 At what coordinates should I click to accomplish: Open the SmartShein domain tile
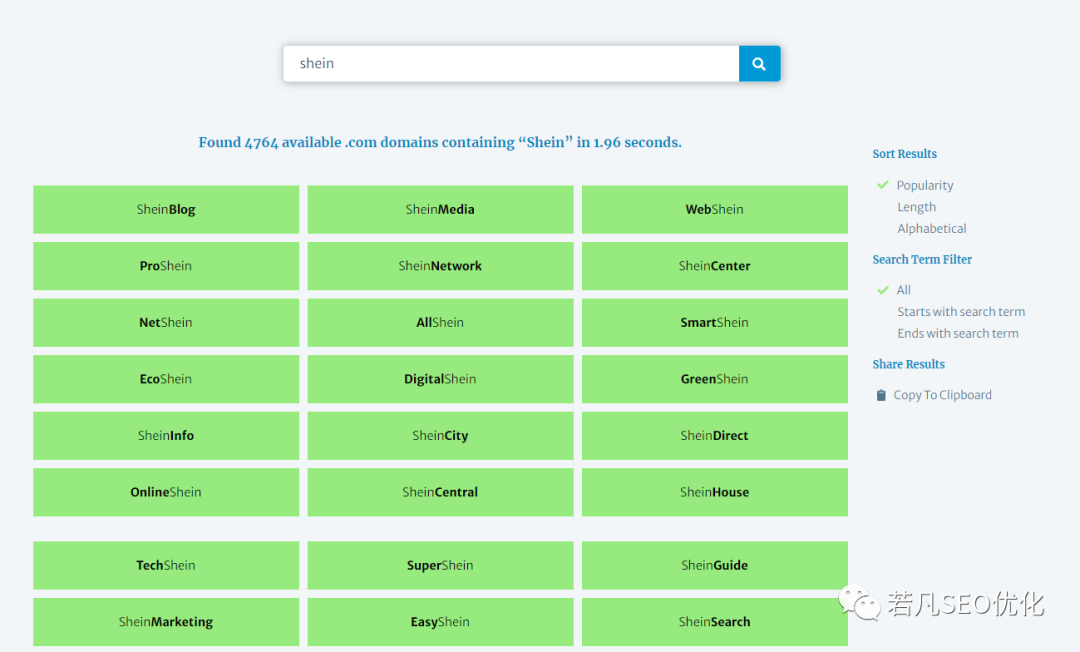pos(714,322)
